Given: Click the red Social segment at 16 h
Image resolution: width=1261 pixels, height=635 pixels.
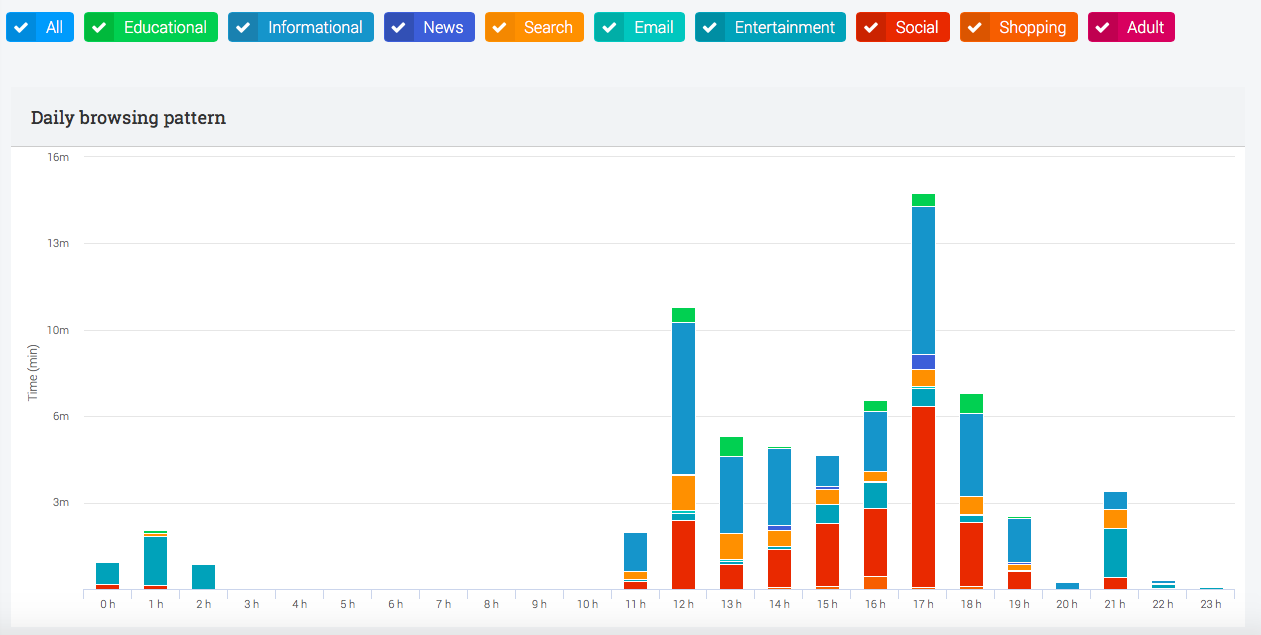Looking at the screenshot, I should (875, 542).
